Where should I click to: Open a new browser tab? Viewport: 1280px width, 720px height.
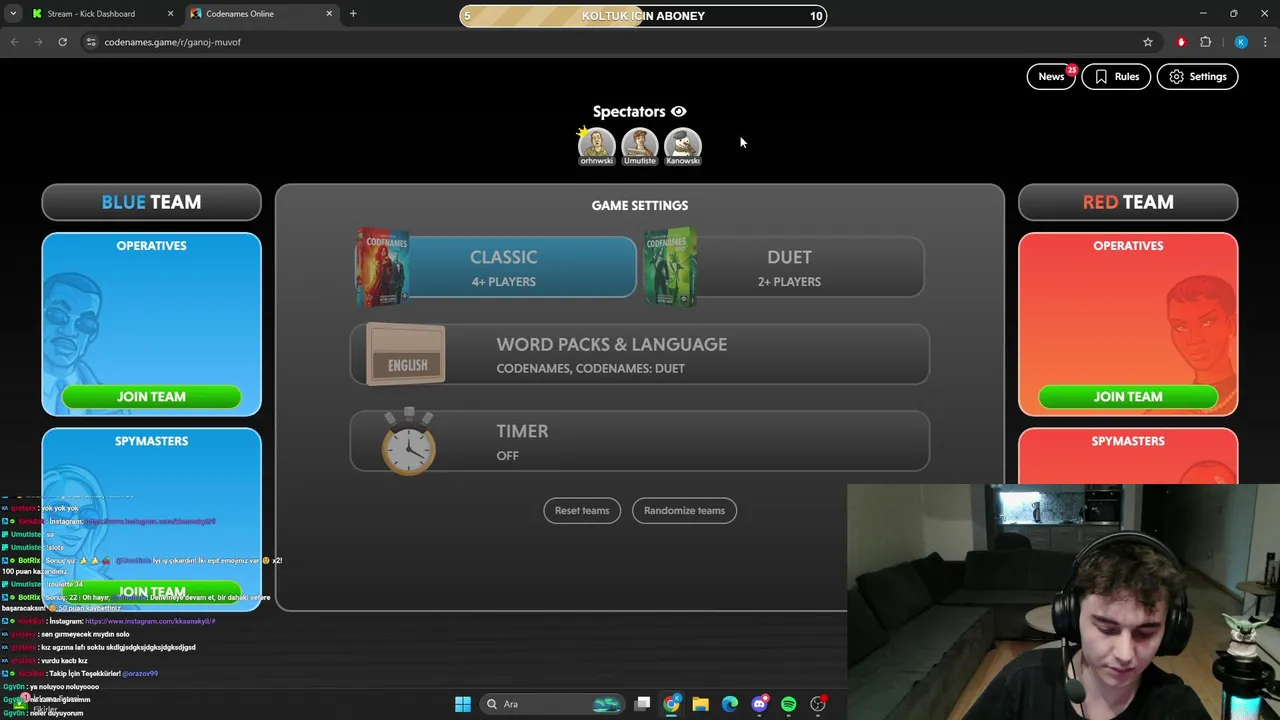[353, 14]
